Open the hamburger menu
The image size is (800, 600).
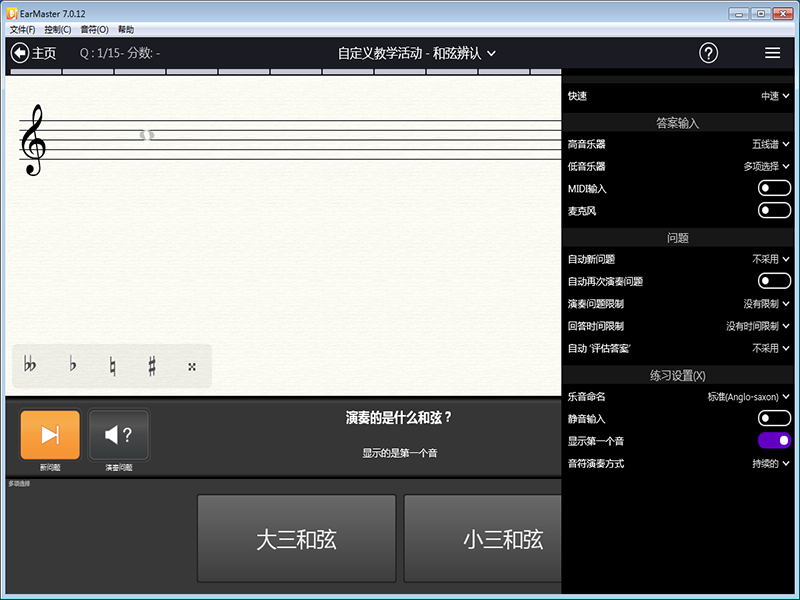click(772, 53)
